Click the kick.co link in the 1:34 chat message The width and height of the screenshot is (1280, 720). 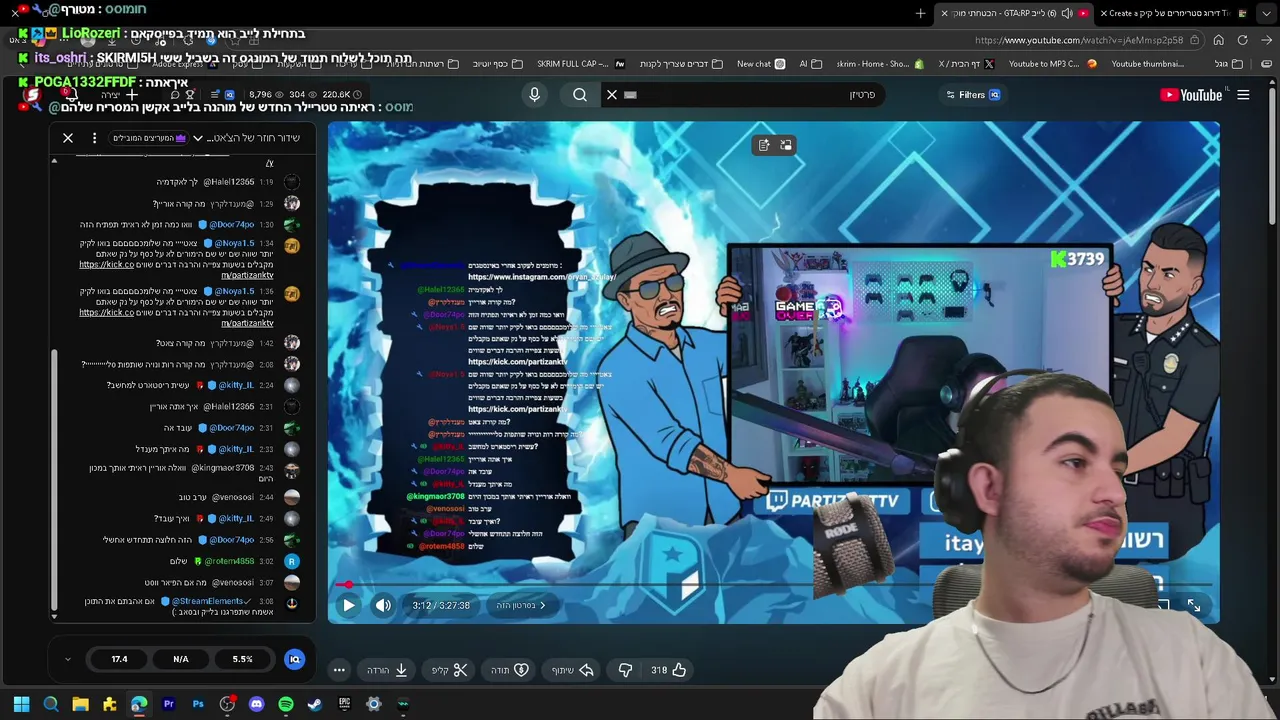click(x=106, y=264)
